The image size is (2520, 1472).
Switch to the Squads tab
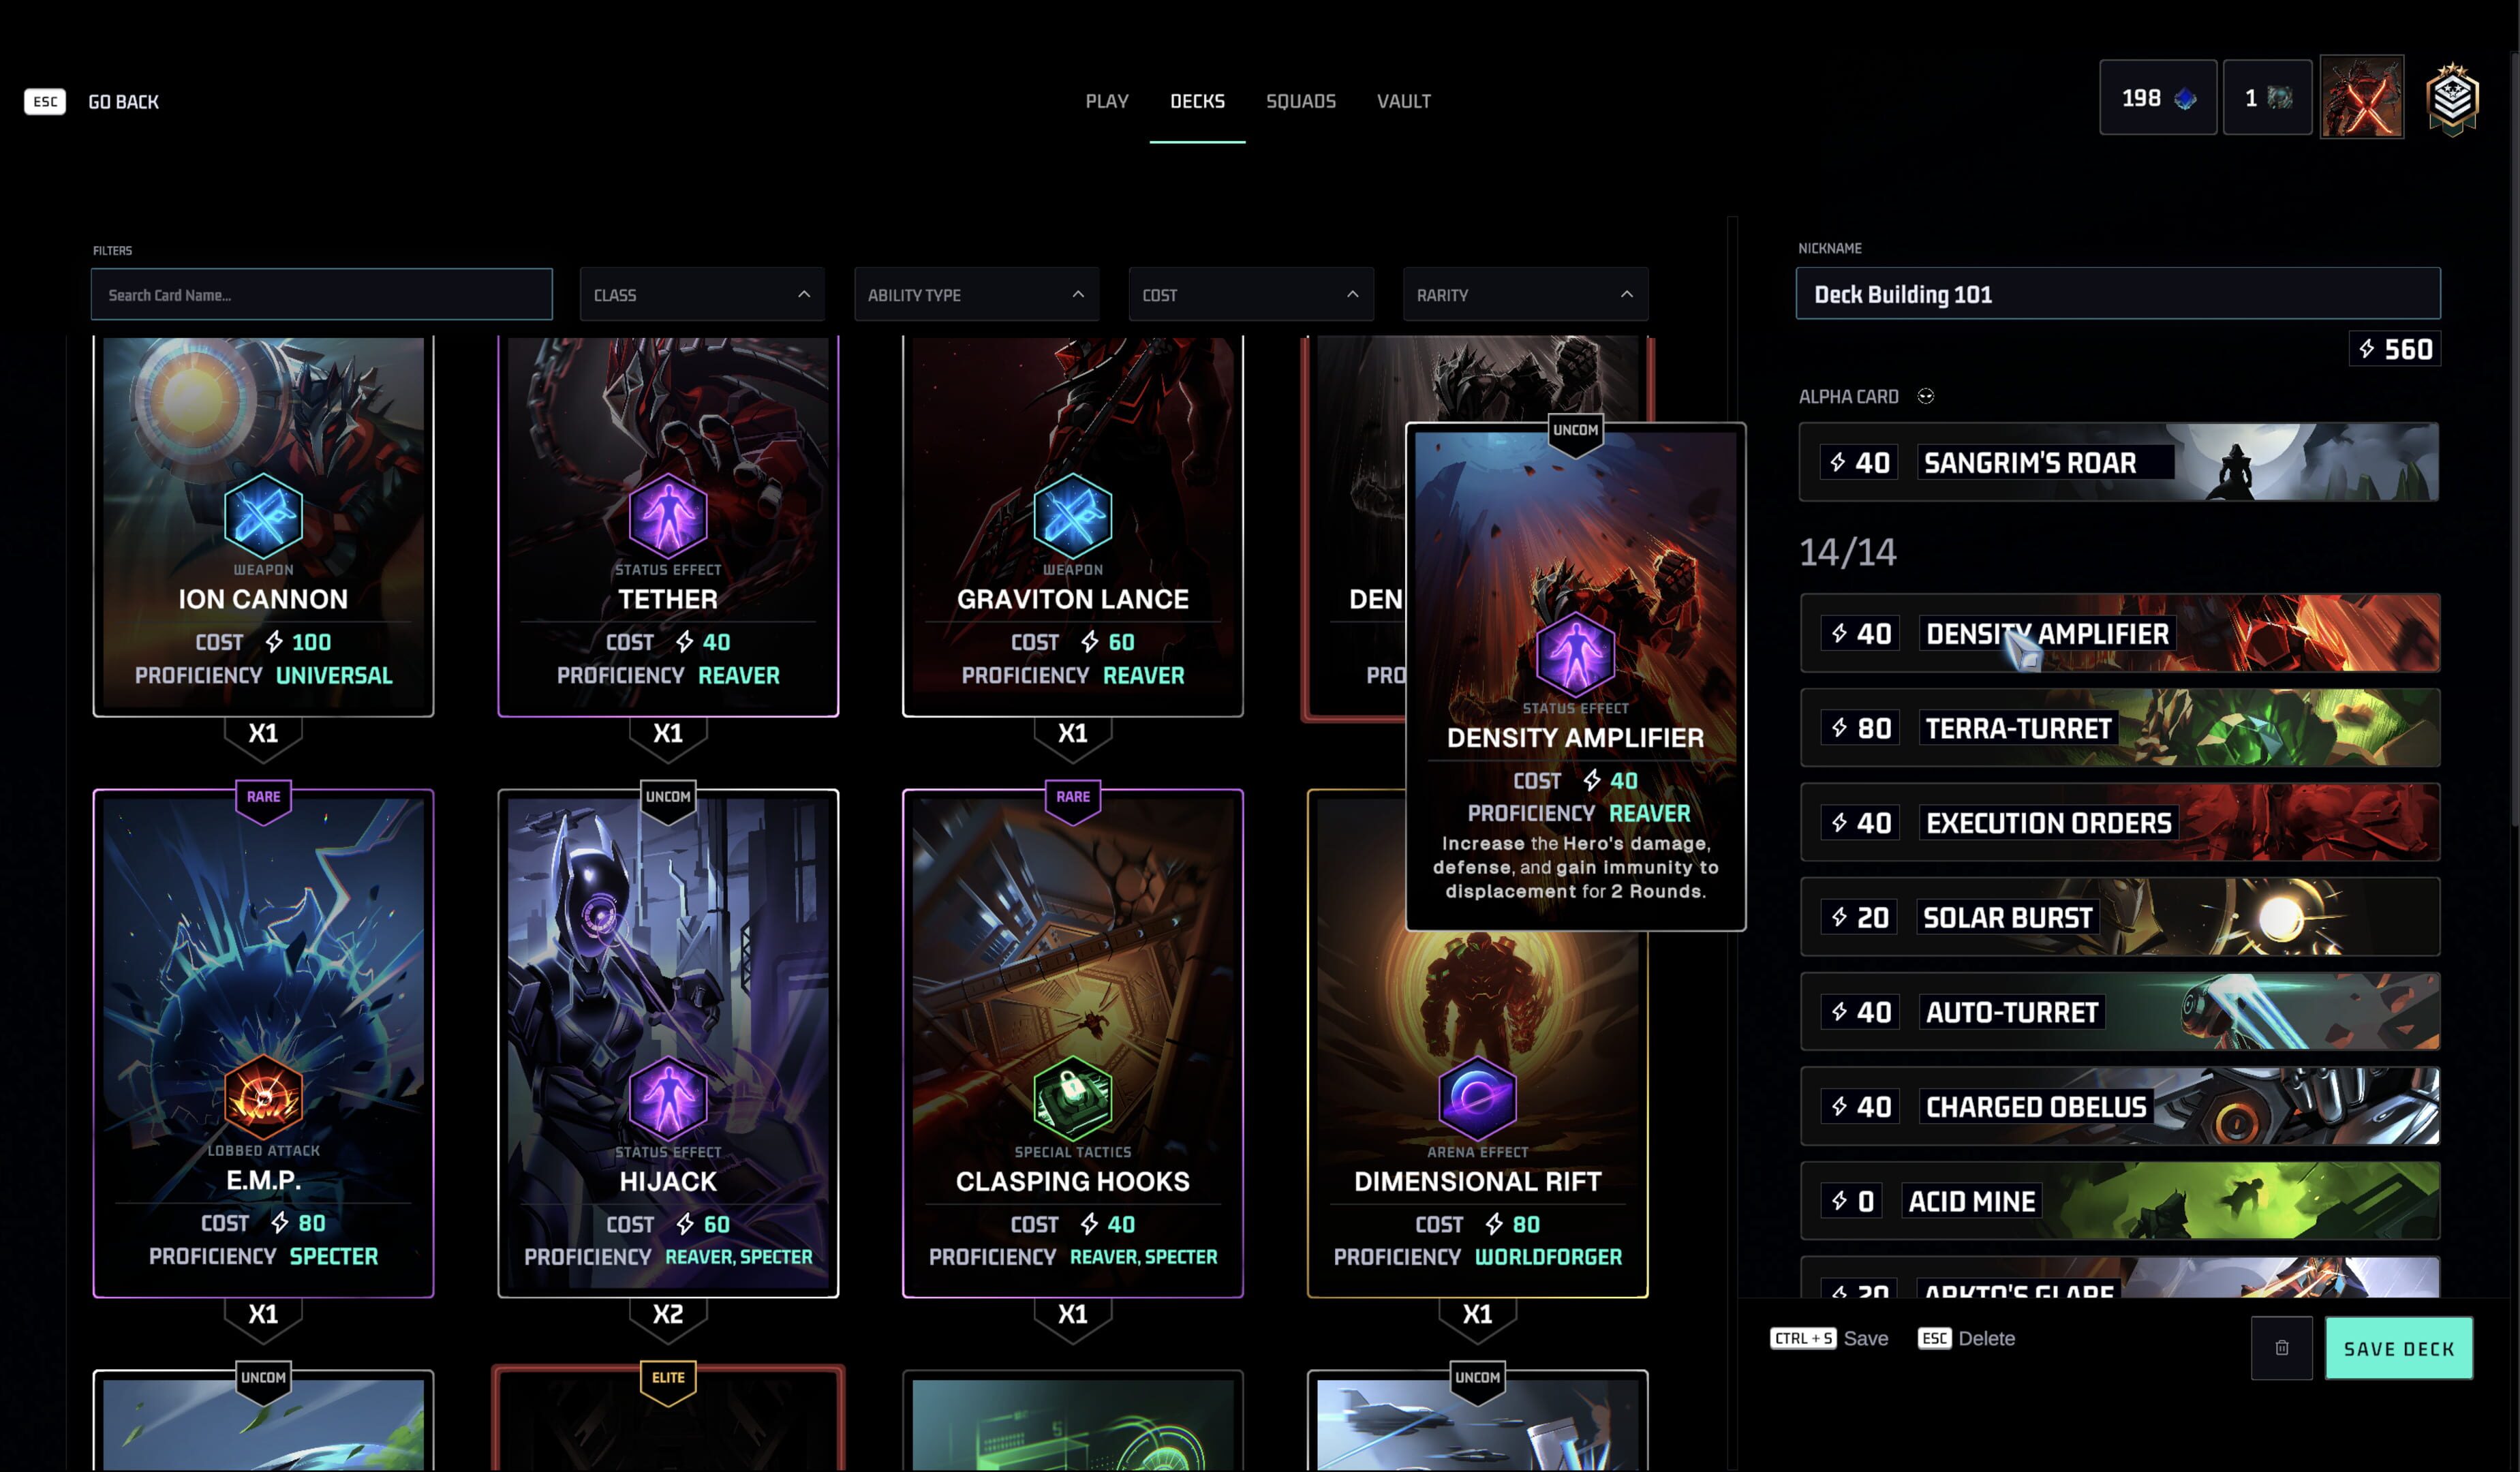1300,101
